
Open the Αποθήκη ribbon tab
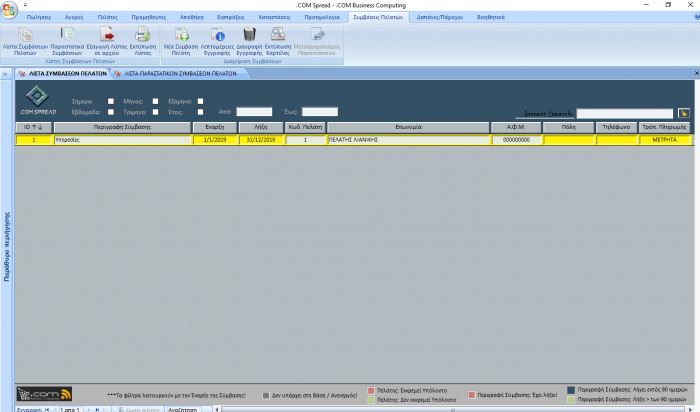tap(192, 17)
